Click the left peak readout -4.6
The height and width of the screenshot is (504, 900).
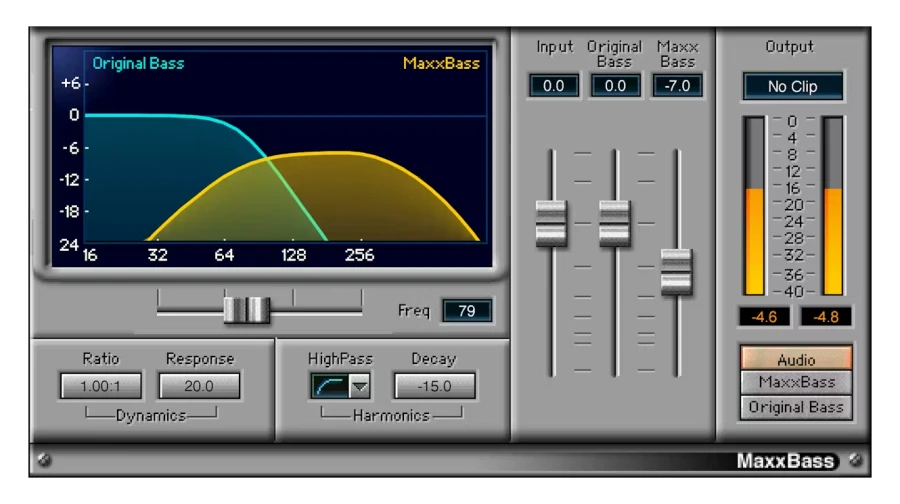tap(765, 317)
